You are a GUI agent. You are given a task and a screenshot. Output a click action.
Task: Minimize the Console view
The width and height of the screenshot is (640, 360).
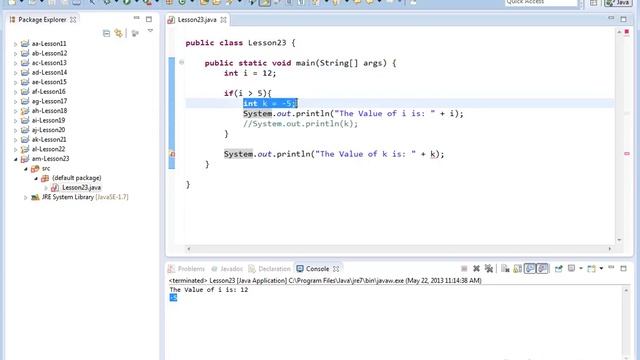tap(611, 267)
